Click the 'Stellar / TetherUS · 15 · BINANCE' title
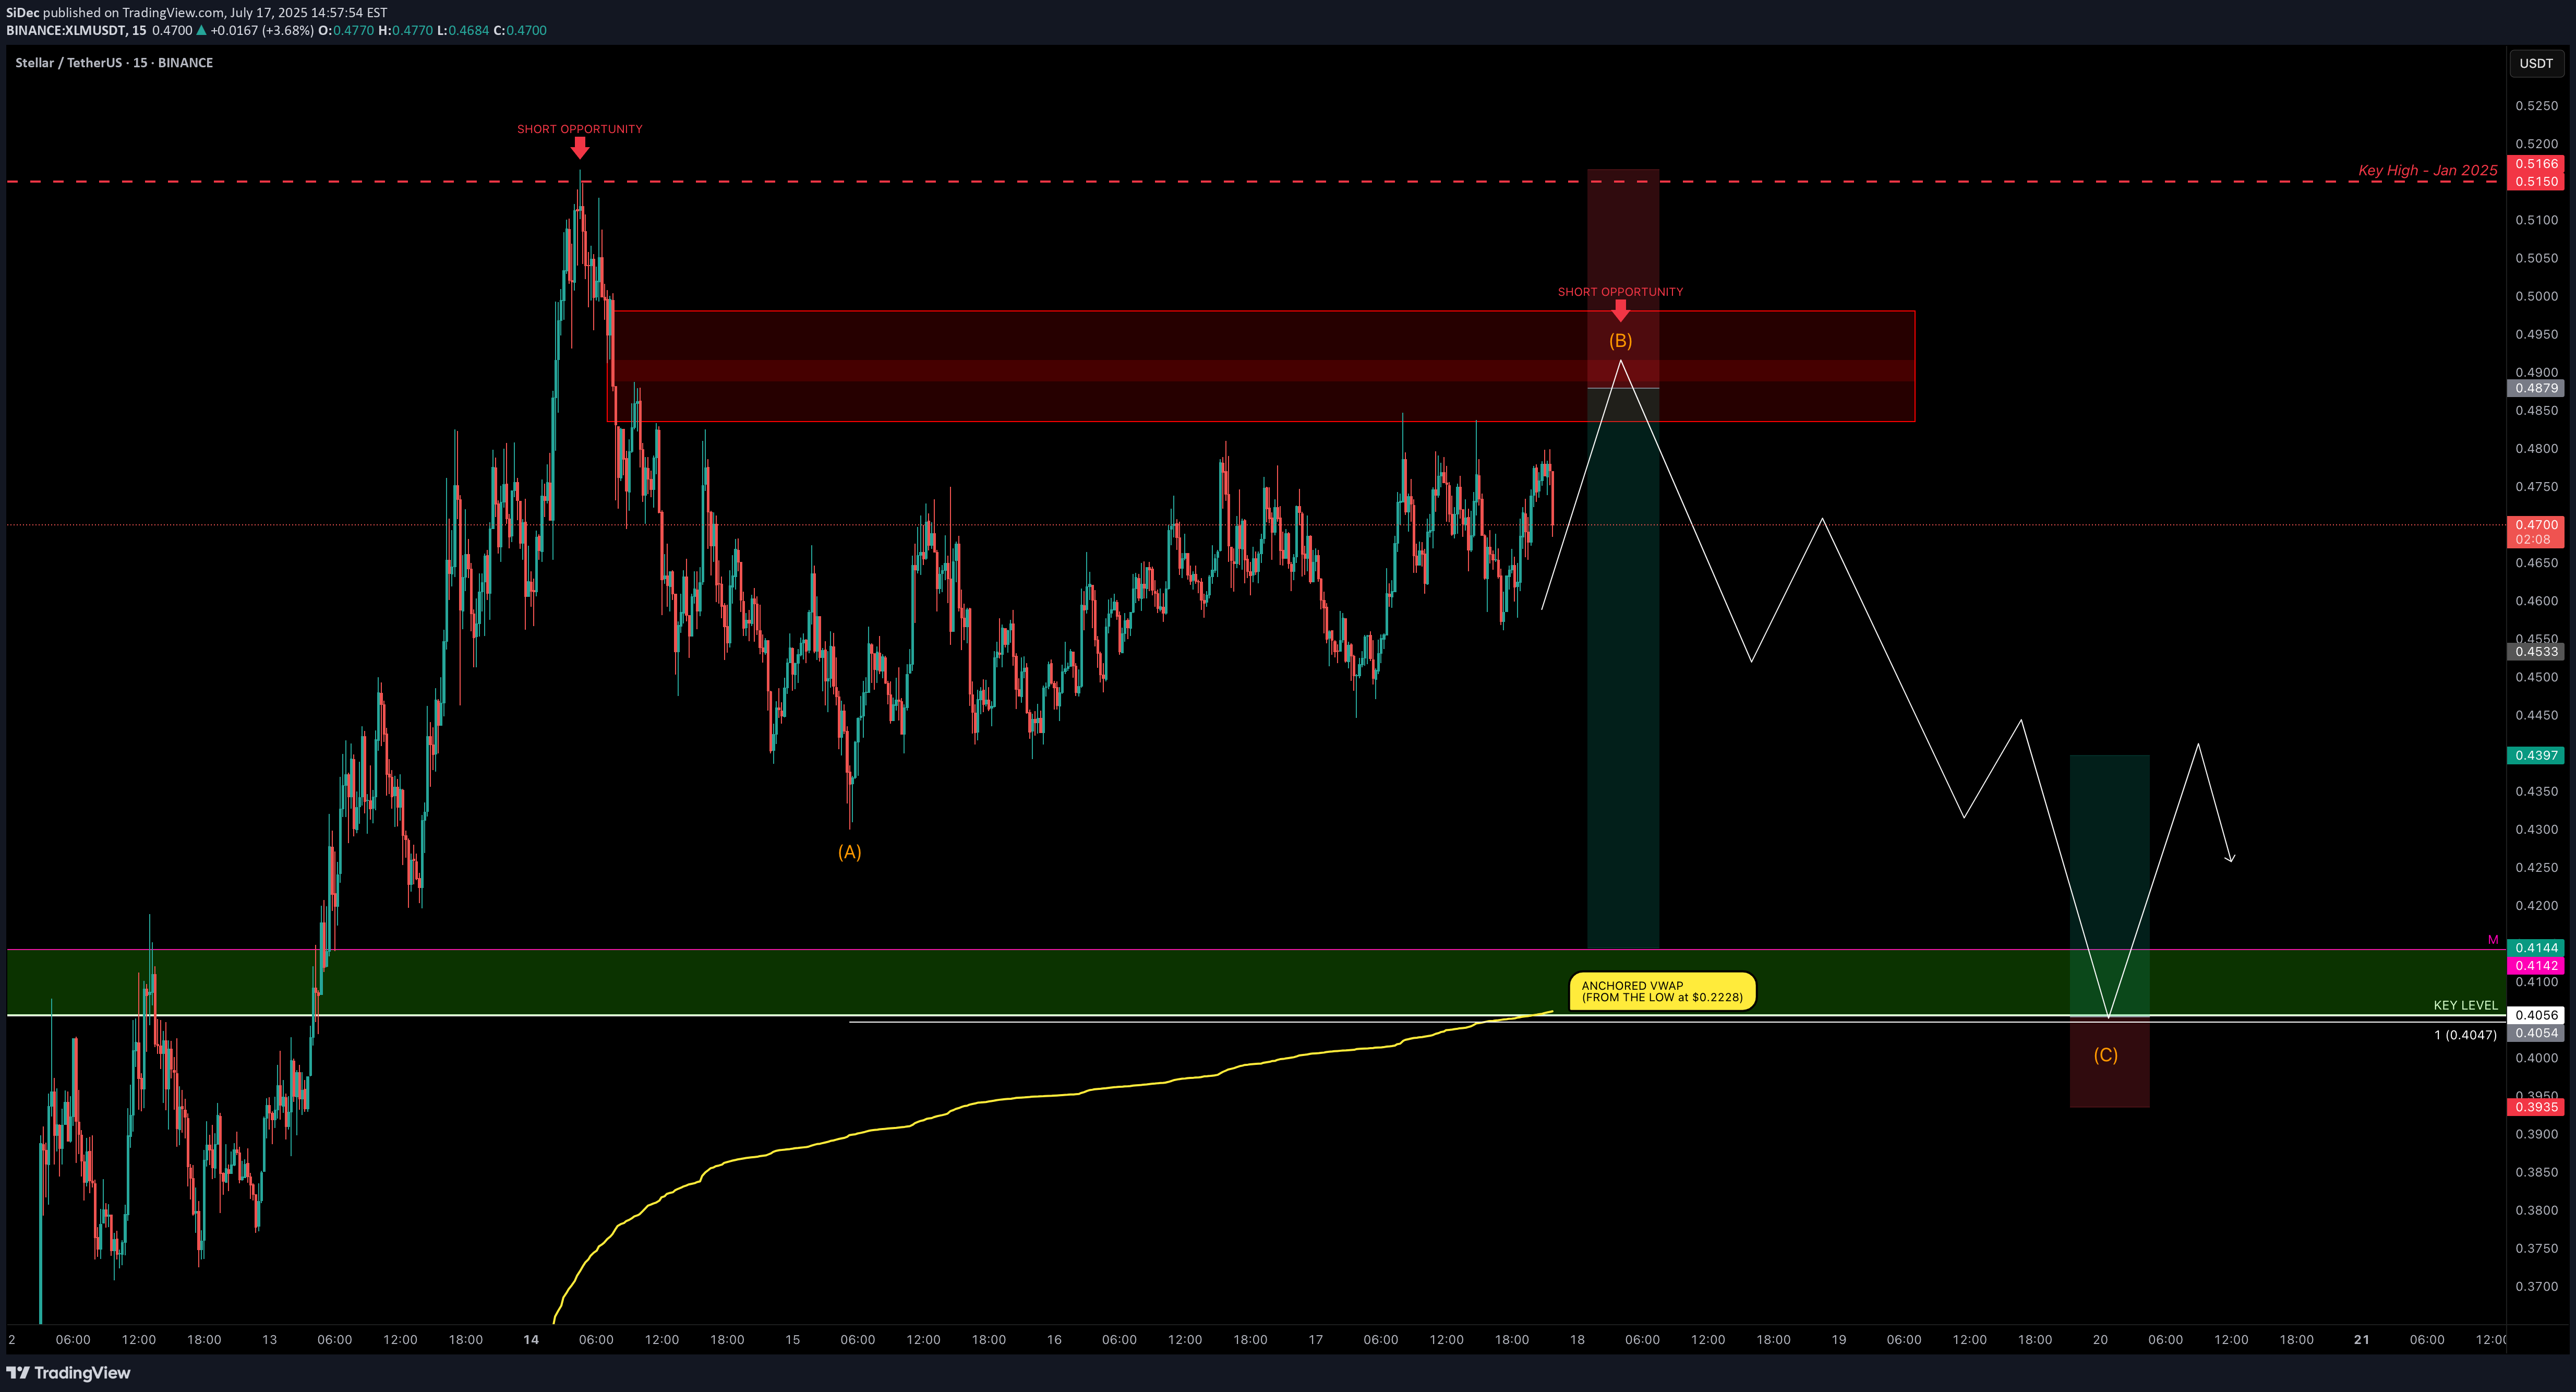Image resolution: width=2576 pixels, height=1392 pixels. pyautogui.click(x=114, y=63)
